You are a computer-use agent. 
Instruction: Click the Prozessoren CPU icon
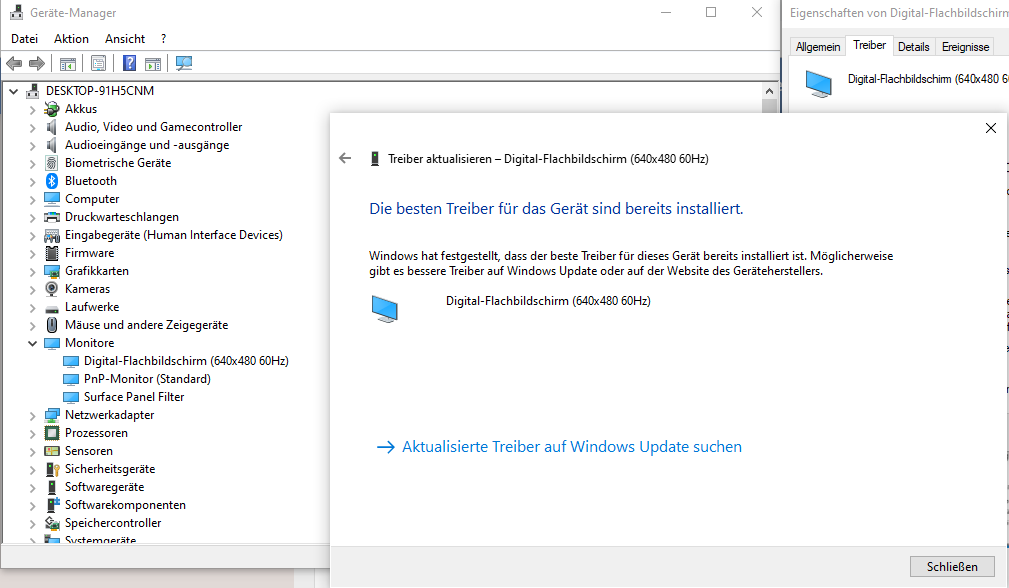52,433
